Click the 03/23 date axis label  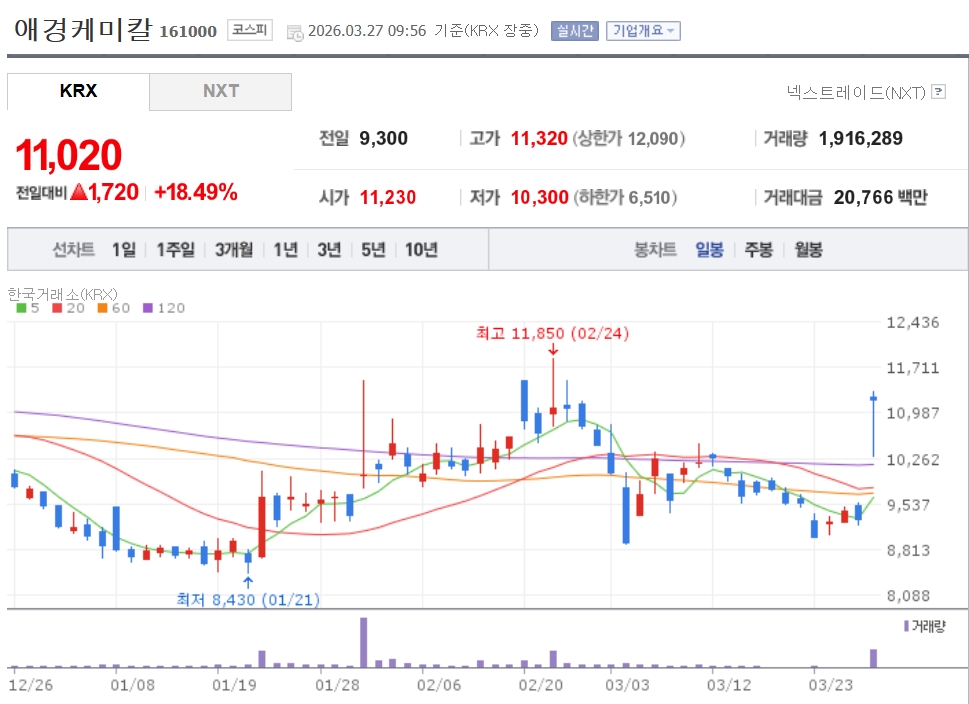coord(831,685)
